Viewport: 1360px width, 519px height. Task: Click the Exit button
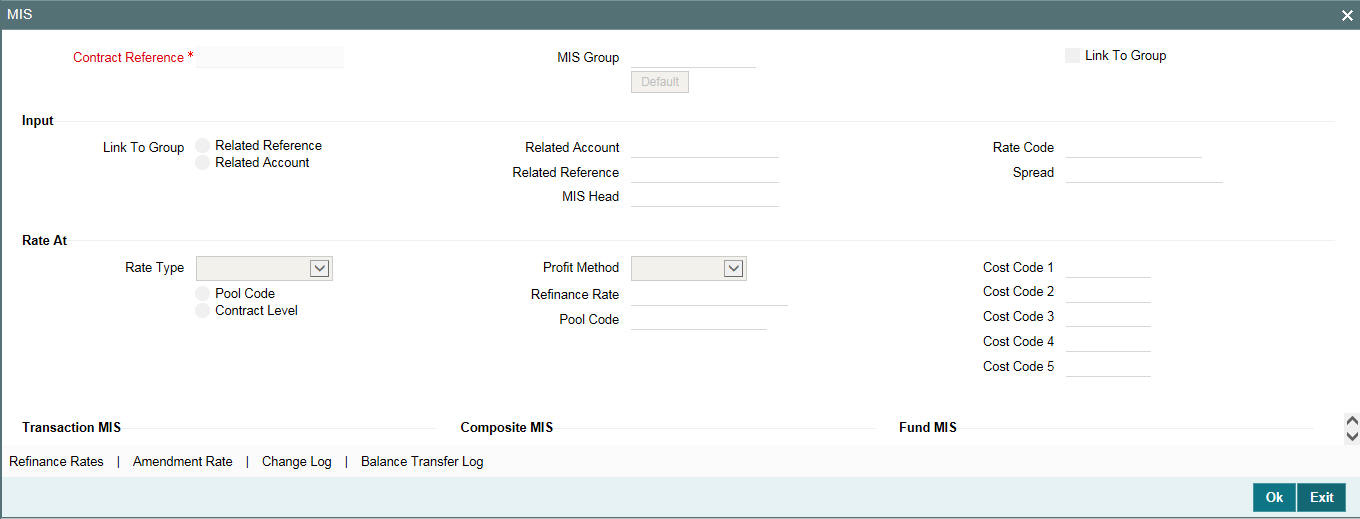1322,497
